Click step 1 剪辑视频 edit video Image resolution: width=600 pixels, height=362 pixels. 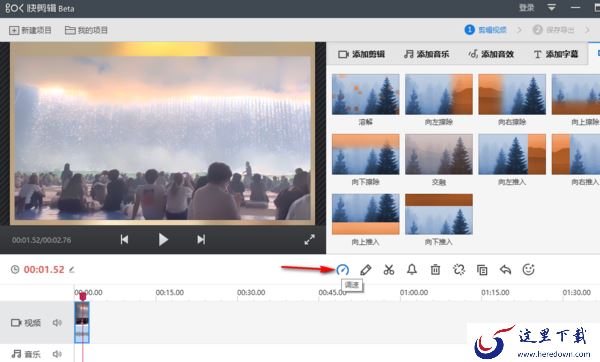pos(486,30)
